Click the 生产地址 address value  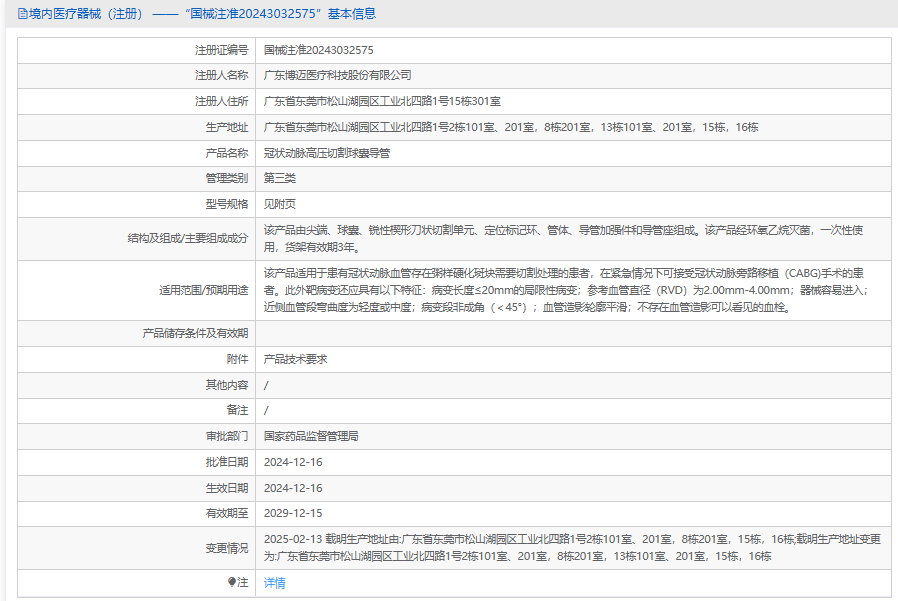[x=510, y=127]
